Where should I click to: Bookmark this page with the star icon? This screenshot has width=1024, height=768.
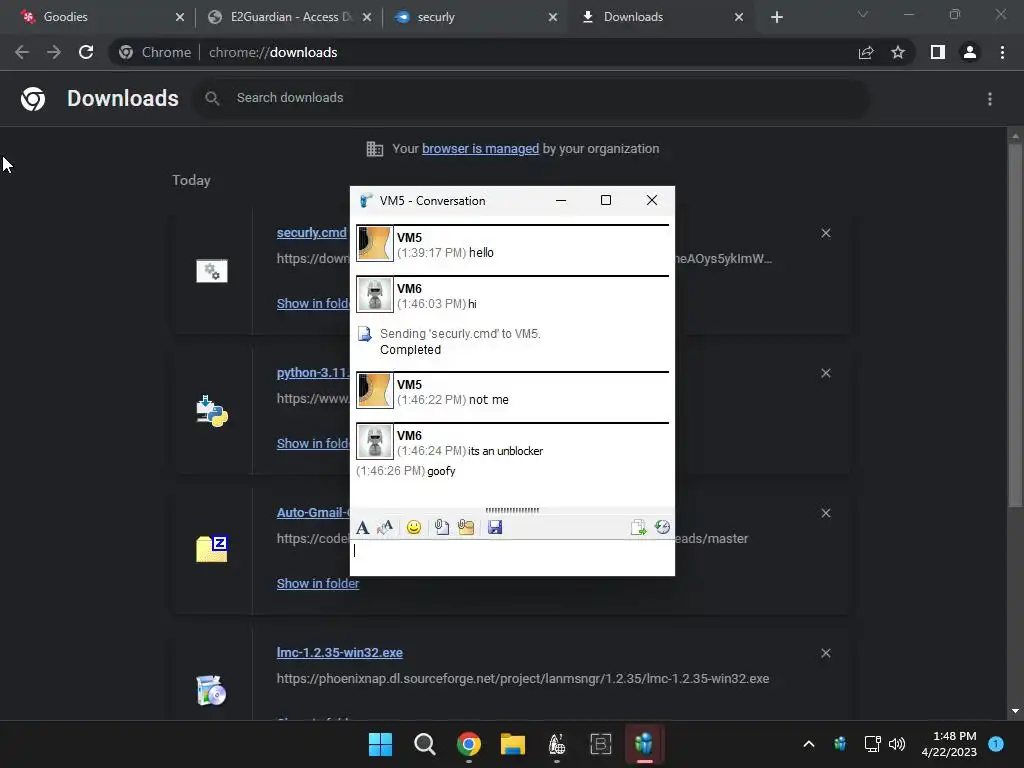898,52
